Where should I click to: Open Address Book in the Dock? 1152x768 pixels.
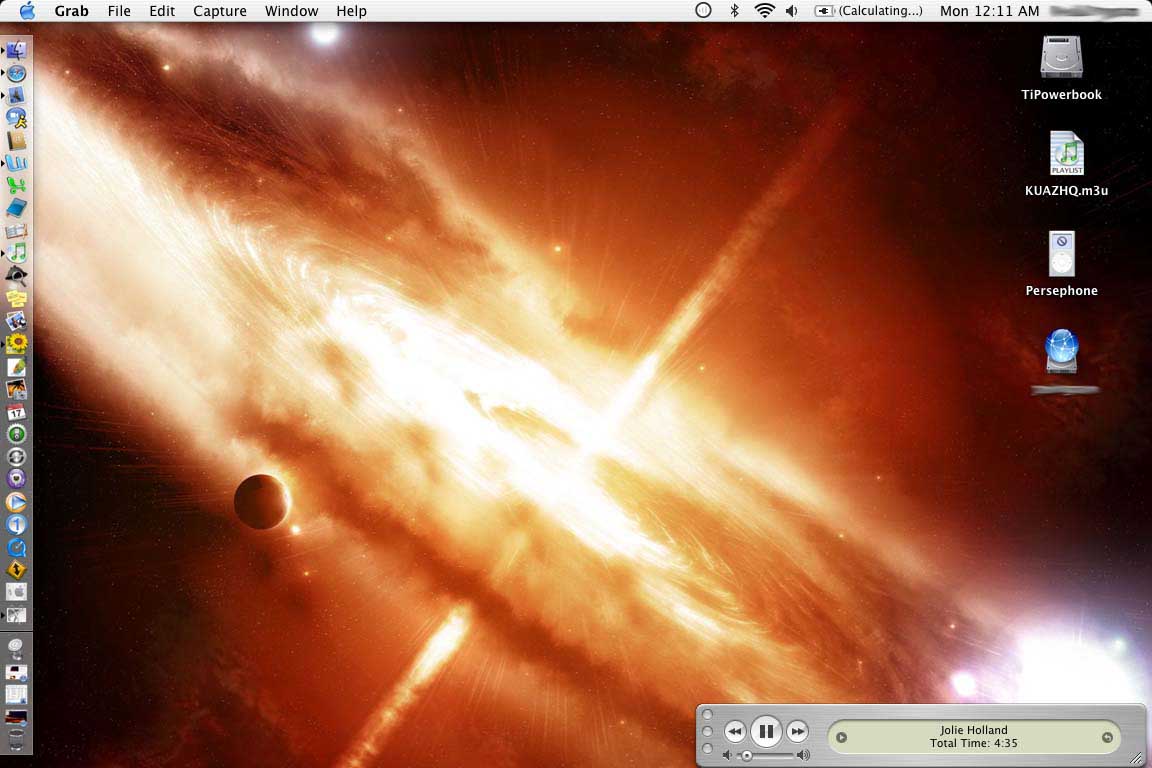pyautogui.click(x=16, y=140)
